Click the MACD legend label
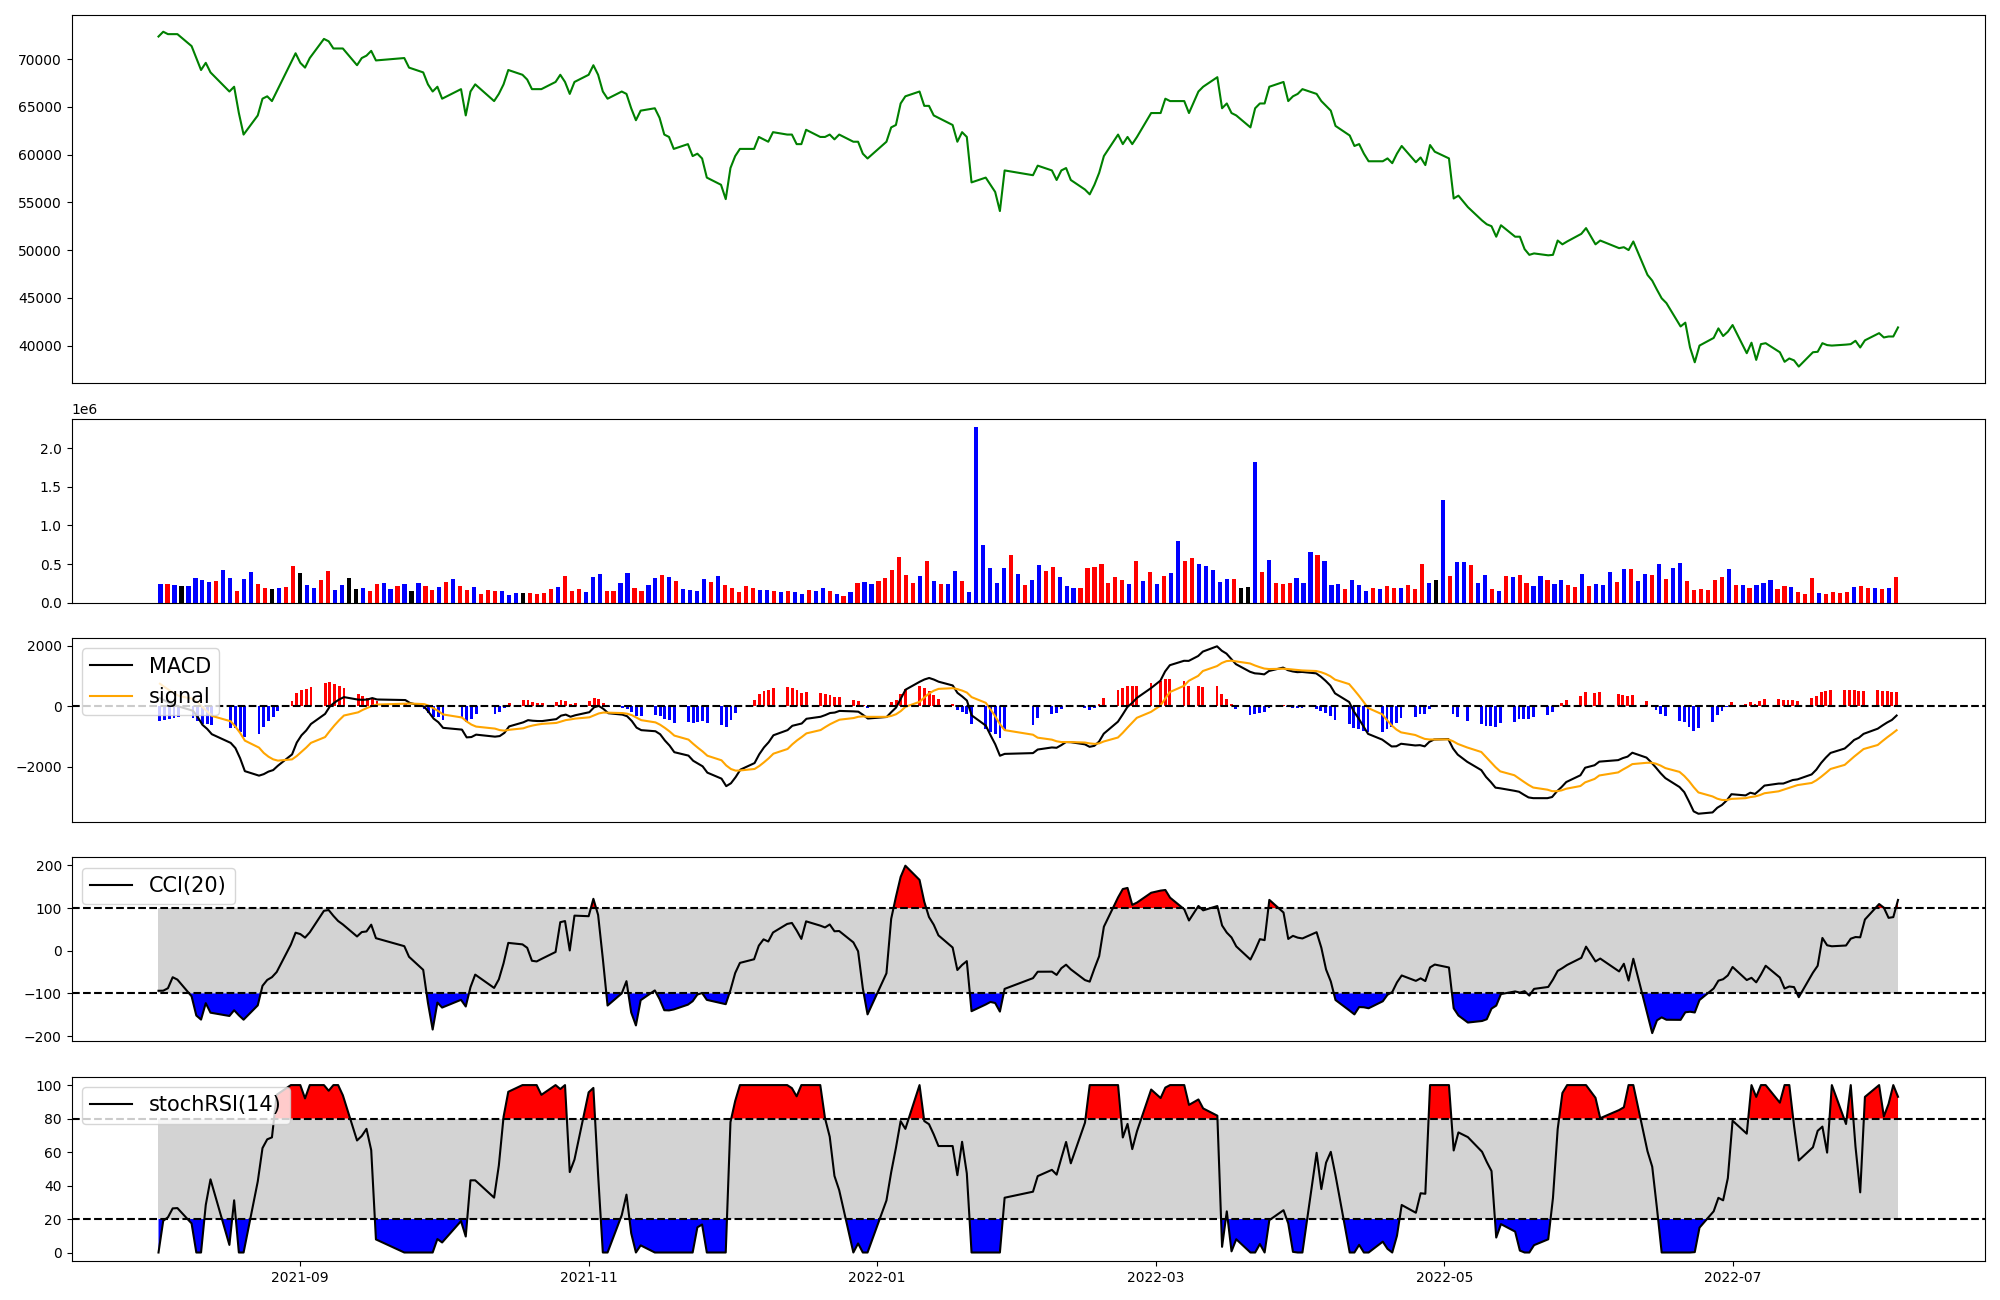This screenshot has width=2000, height=1300. pos(179,666)
